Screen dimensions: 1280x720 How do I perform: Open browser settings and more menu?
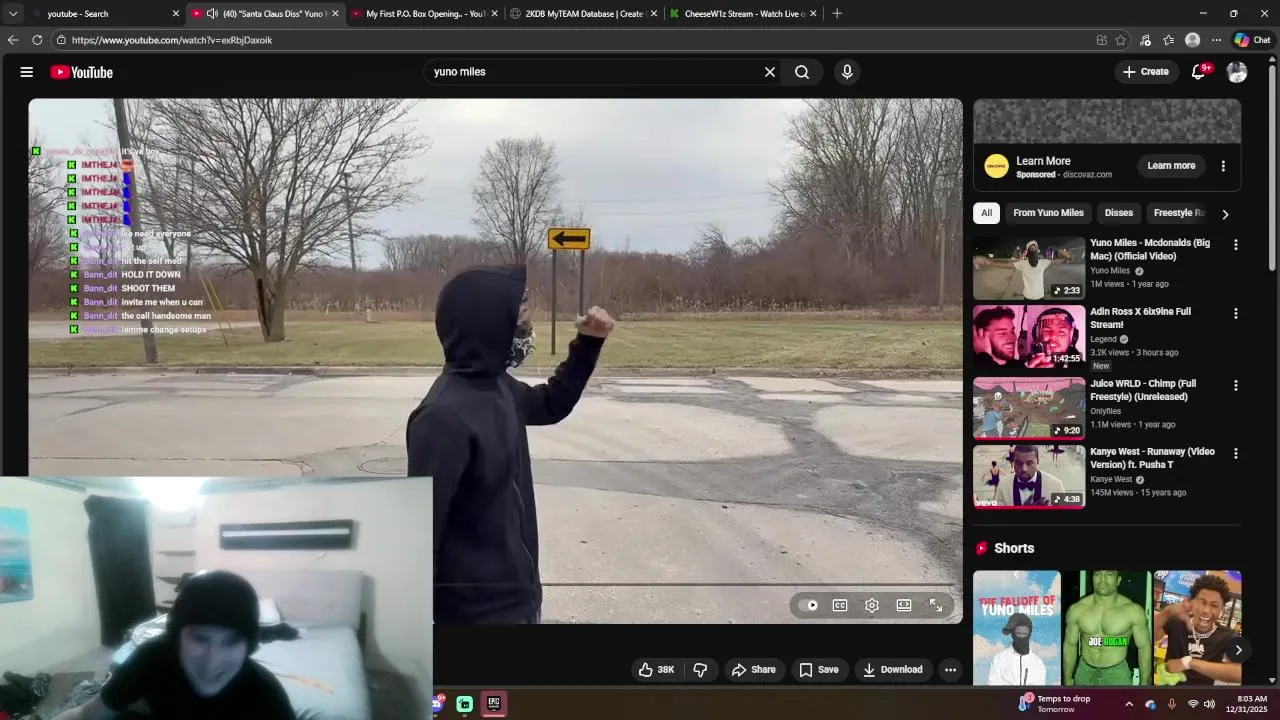point(1216,40)
